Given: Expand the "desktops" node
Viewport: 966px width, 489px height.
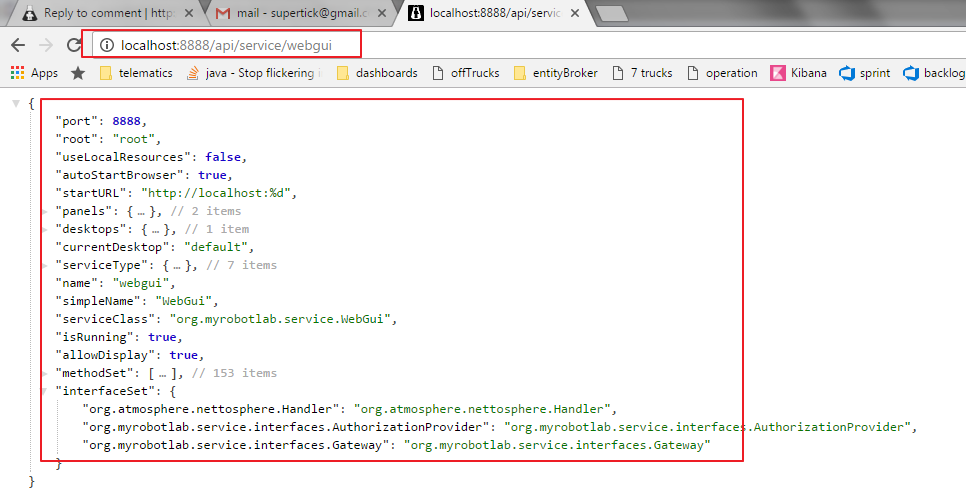Looking at the screenshot, I should click(44, 229).
